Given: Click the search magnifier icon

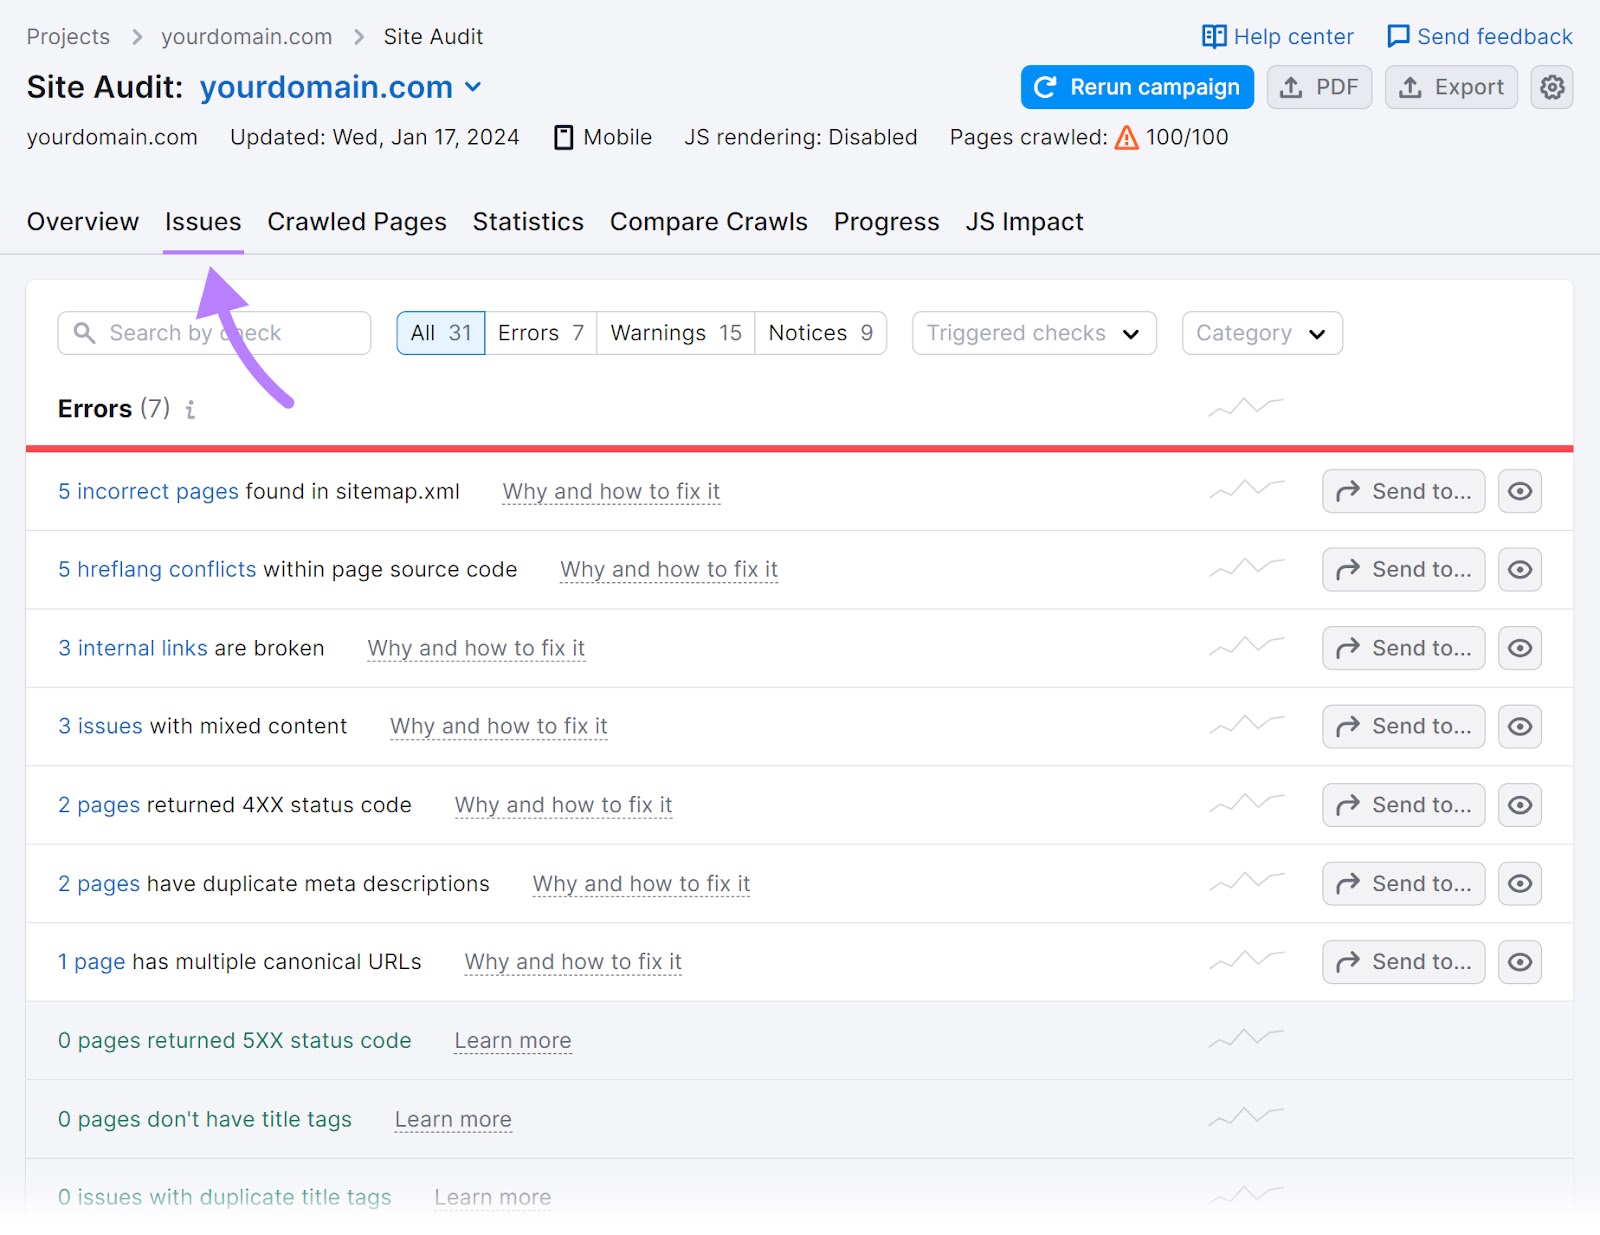Looking at the screenshot, I should point(84,332).
